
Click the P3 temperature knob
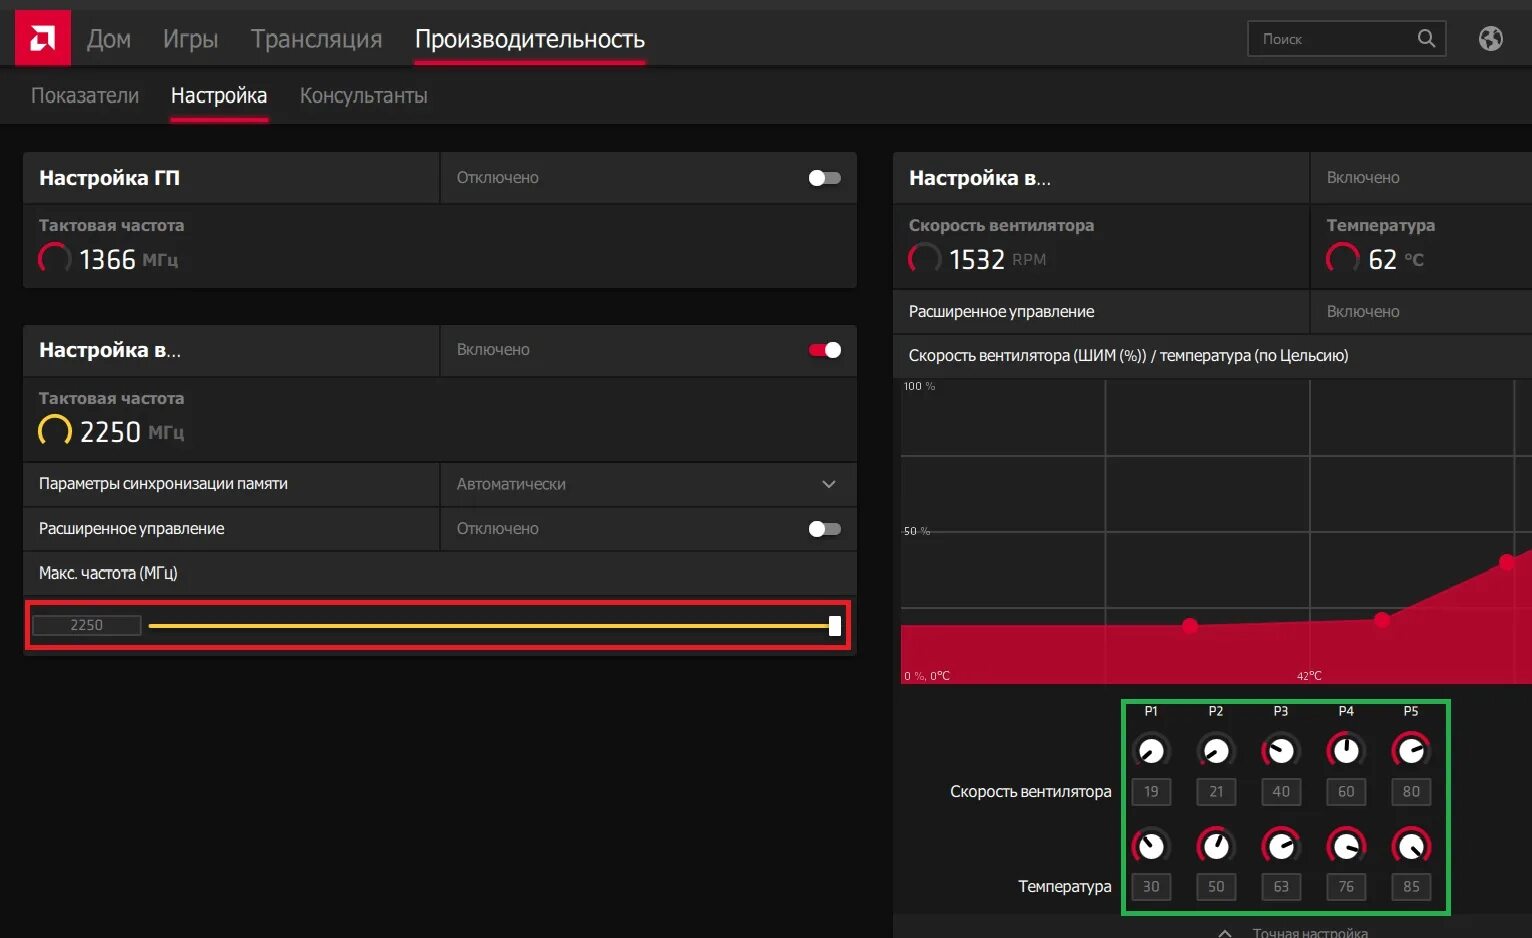[1281, 846]
